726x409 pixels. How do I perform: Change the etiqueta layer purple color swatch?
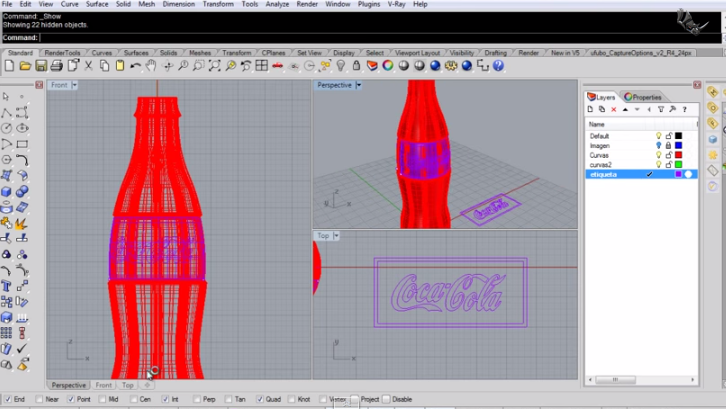click(679, 174)
